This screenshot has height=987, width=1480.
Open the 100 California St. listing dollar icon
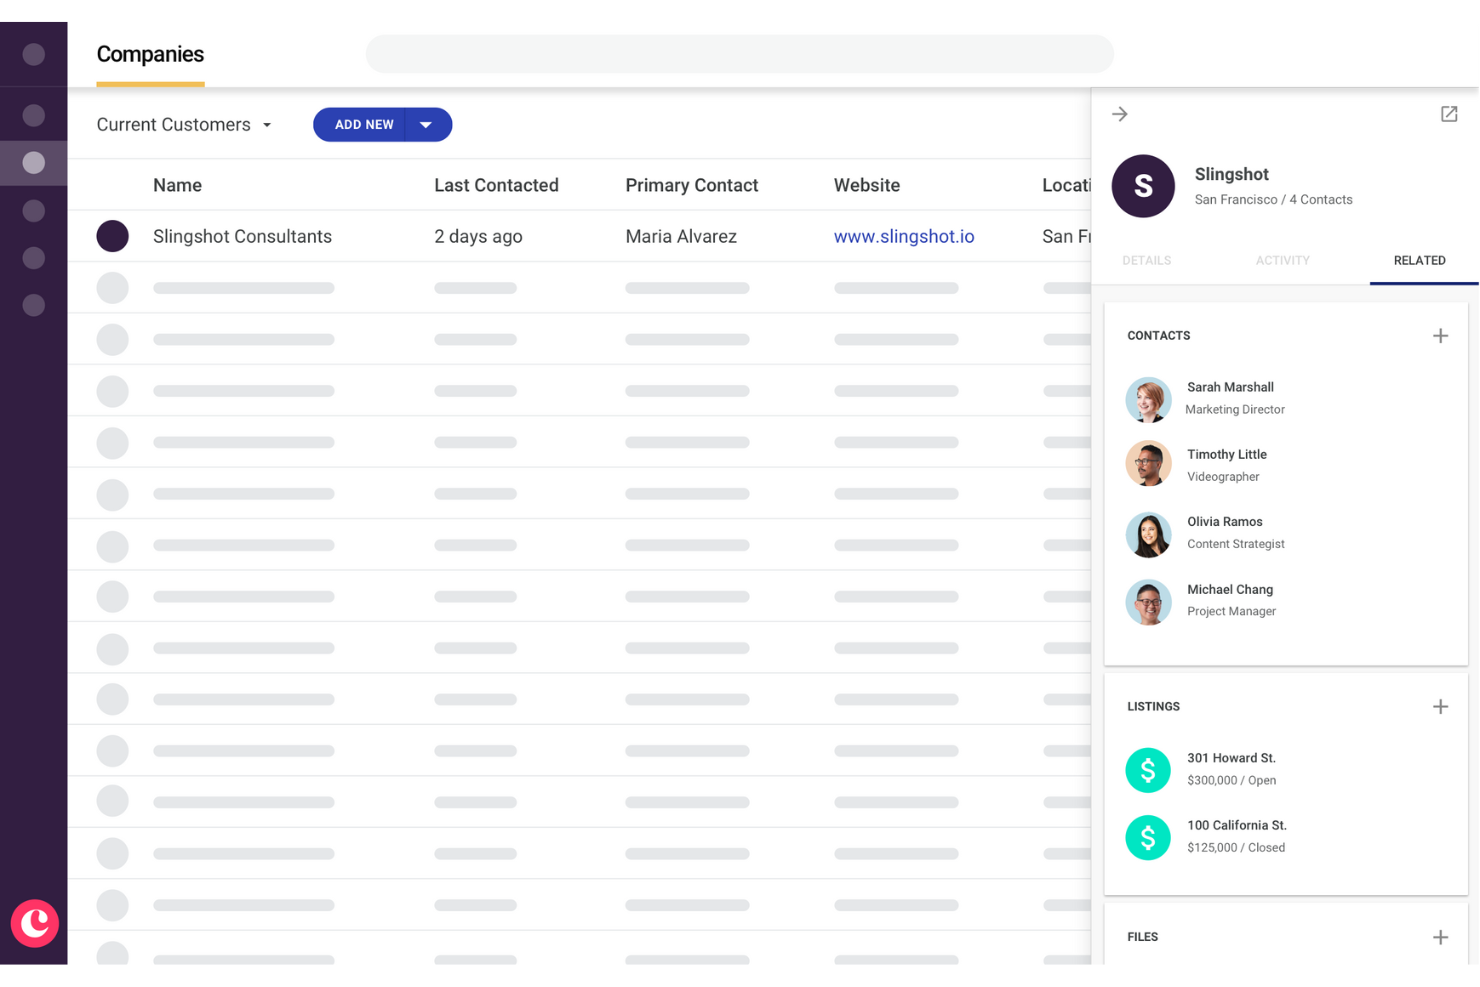(1148, 837)
